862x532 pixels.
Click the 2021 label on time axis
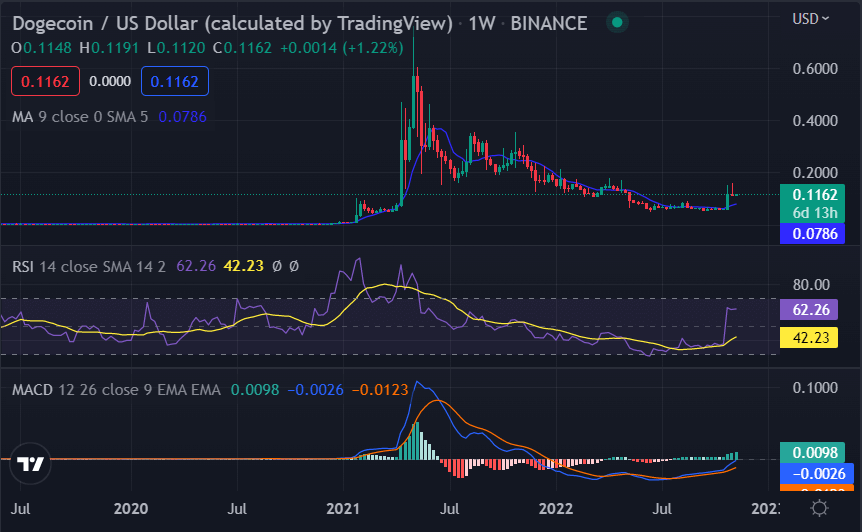343,508
